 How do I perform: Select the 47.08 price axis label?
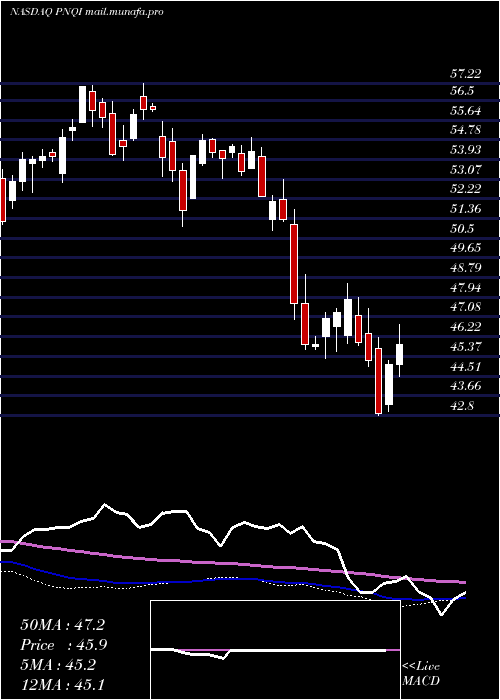pyautogui.click(x=465, y=307)
